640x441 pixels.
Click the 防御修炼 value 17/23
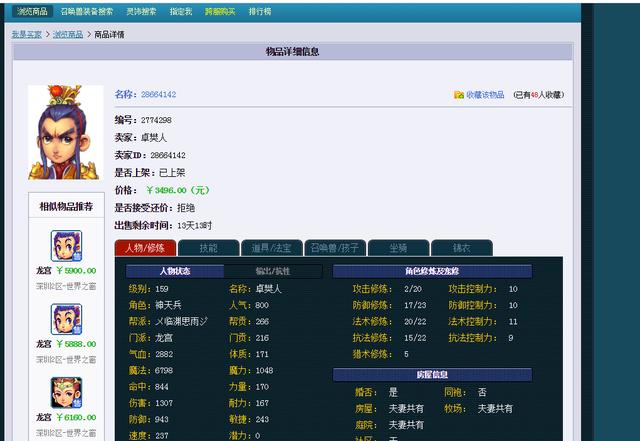415,305
